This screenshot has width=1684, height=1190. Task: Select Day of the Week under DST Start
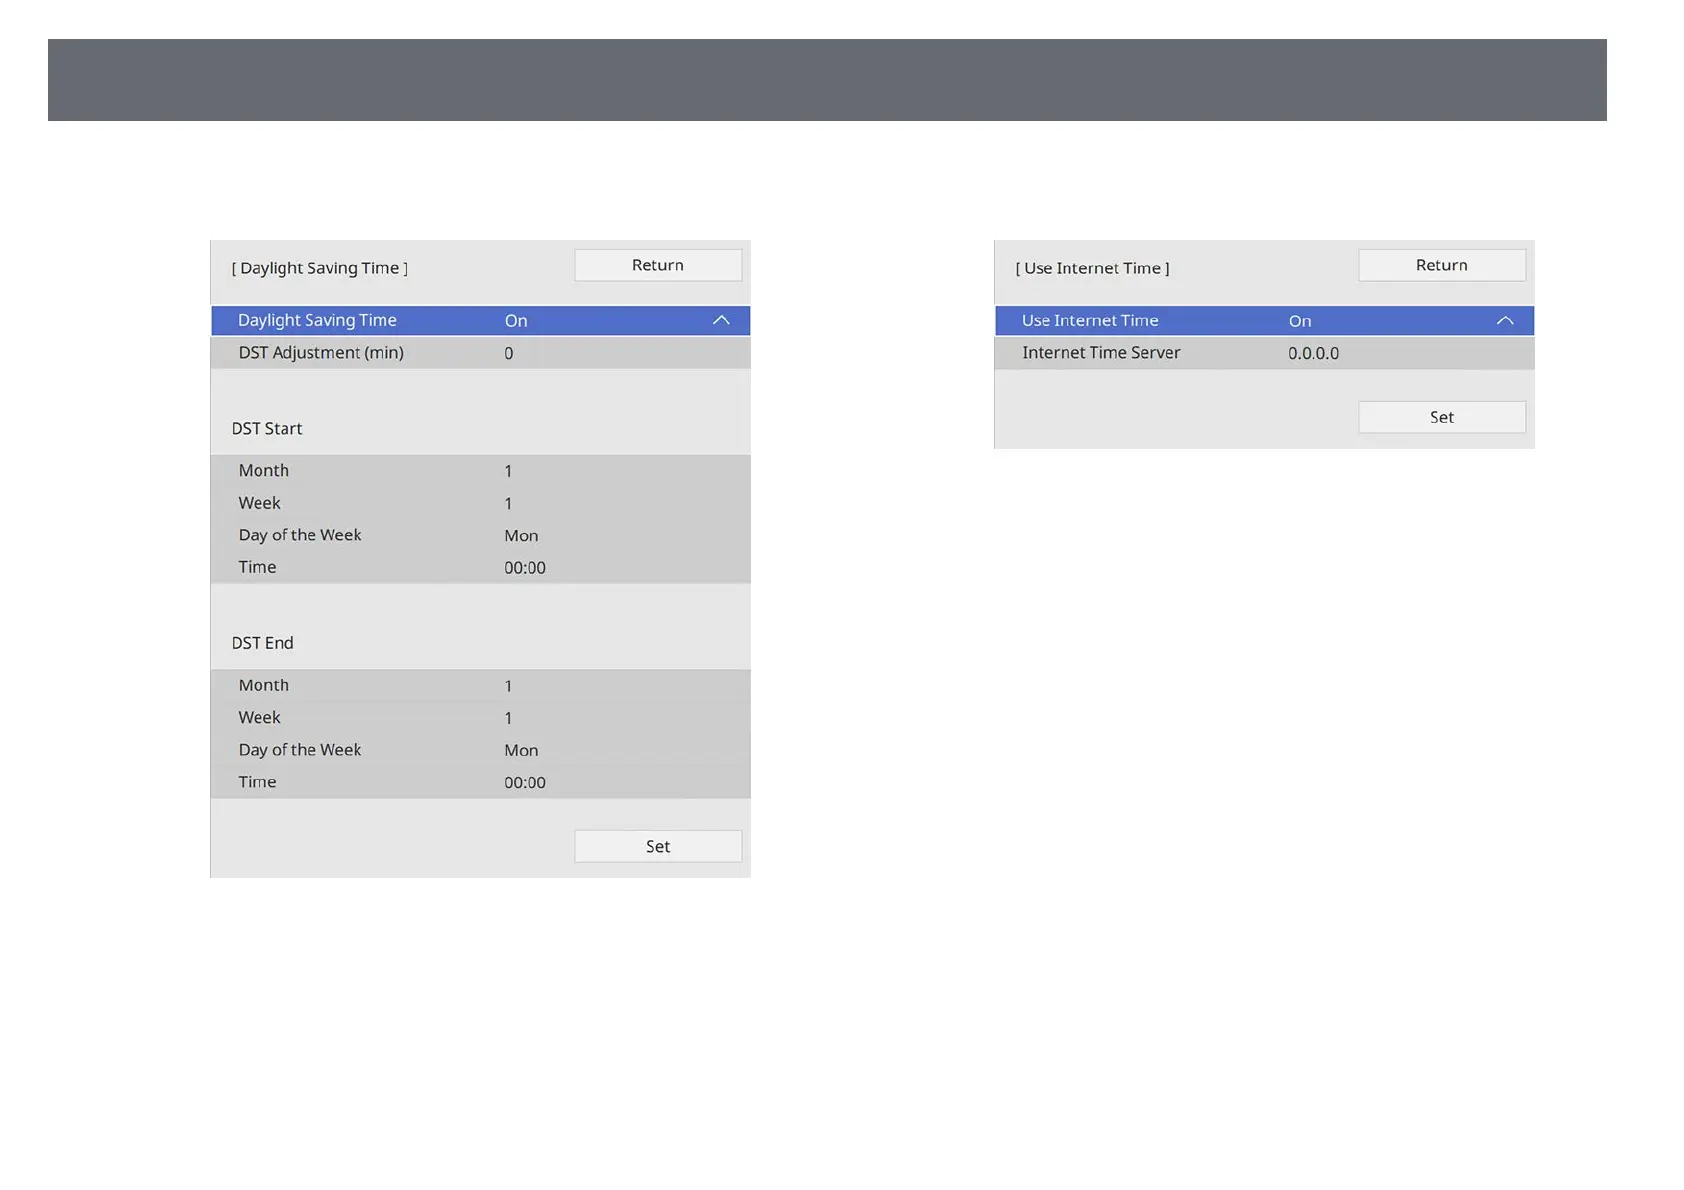(300, 535)
